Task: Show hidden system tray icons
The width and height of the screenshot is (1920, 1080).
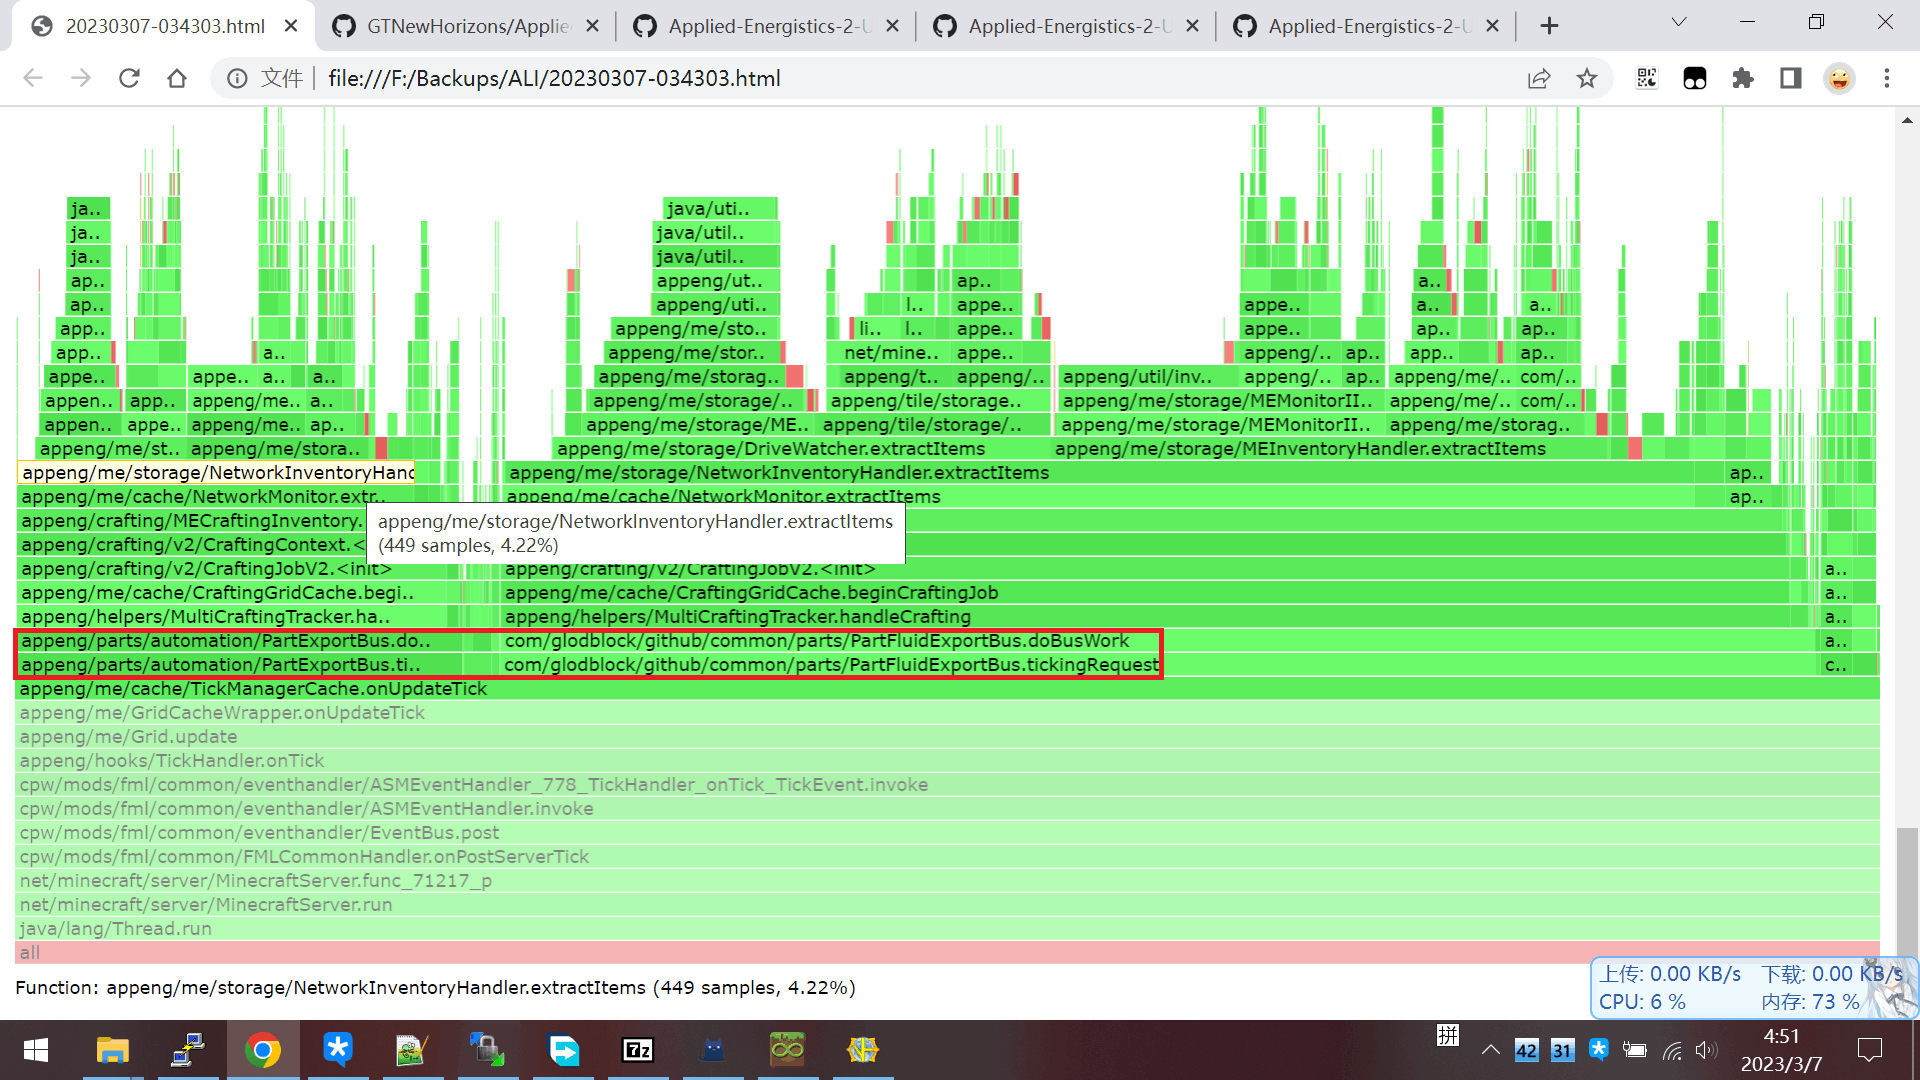Action: tap(1490, 1050)
